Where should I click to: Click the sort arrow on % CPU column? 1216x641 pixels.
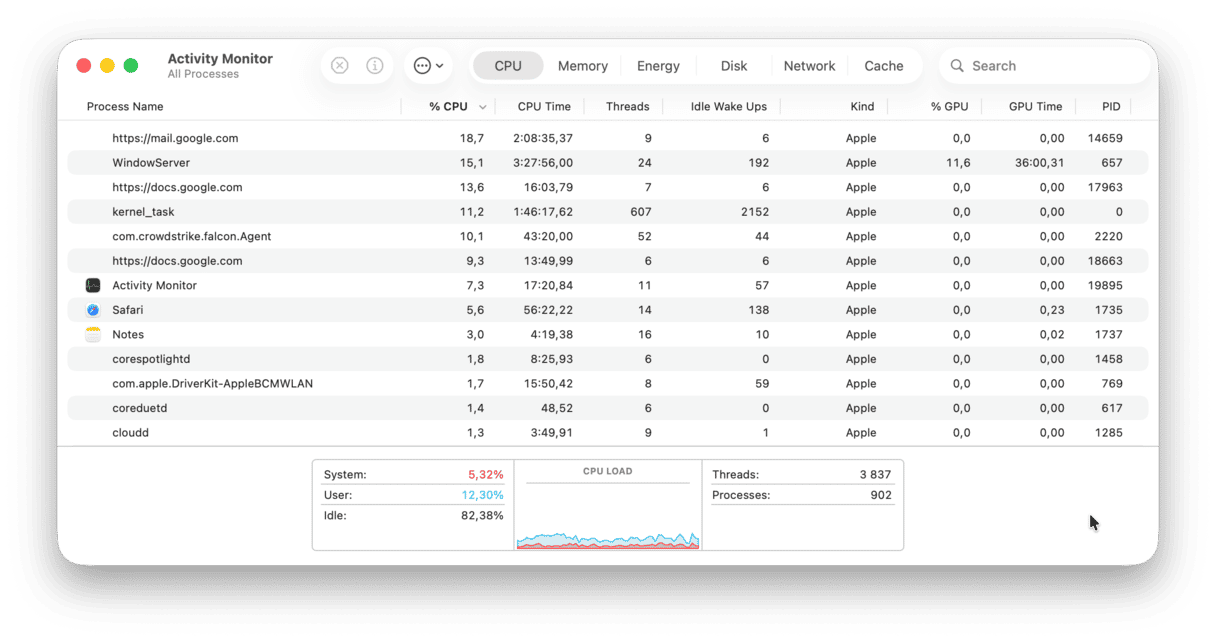click(483, 106)
